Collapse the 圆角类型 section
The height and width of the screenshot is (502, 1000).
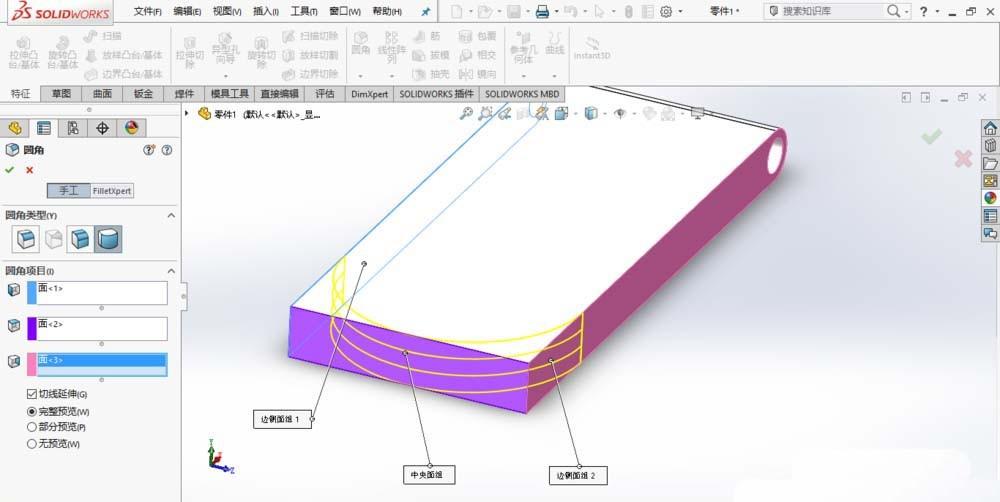[x=171, y=216]
